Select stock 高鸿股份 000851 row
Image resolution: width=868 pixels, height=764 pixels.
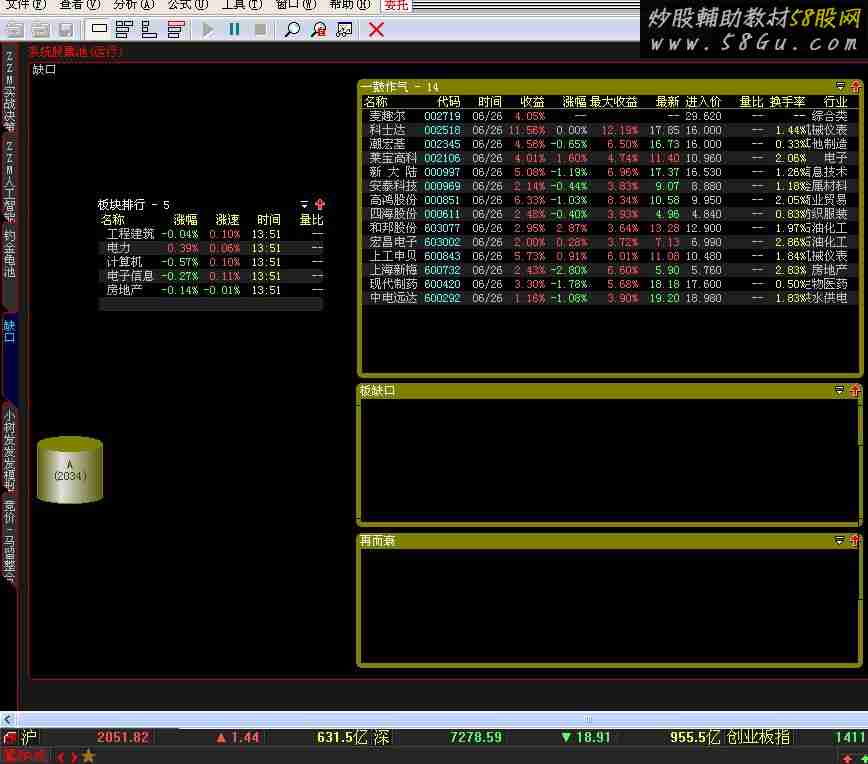tap(609, 200)
